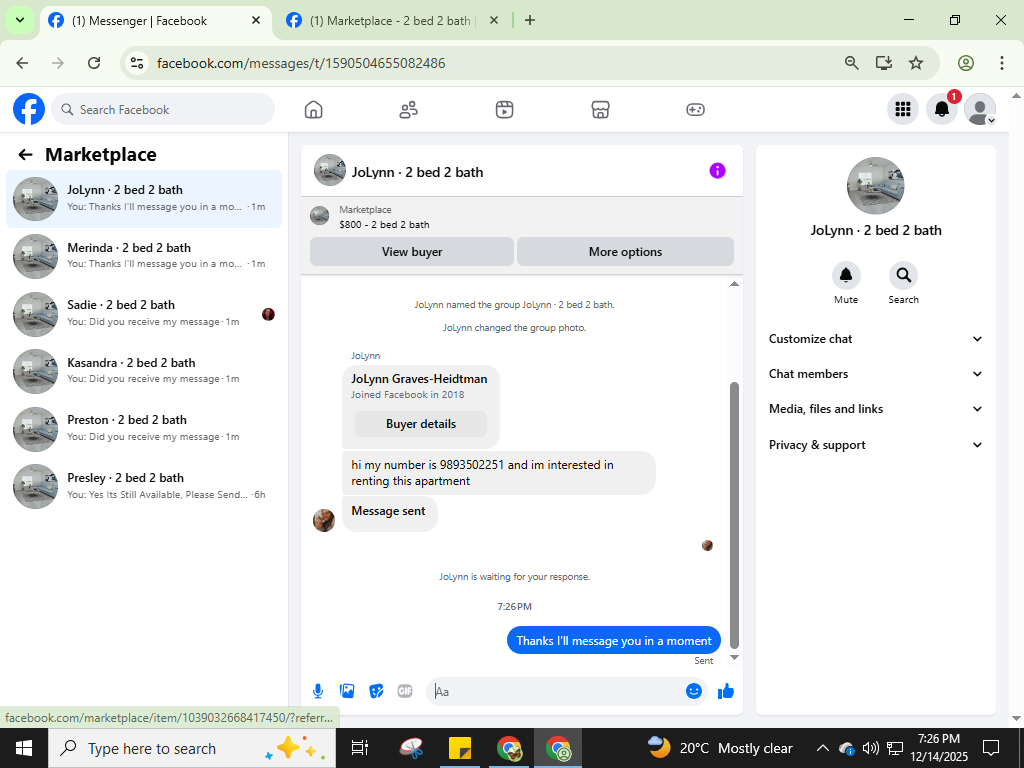1024x768 pixels.
Task: Click the 'Thanks I'll message you' bubble
Action: point(614,641)
